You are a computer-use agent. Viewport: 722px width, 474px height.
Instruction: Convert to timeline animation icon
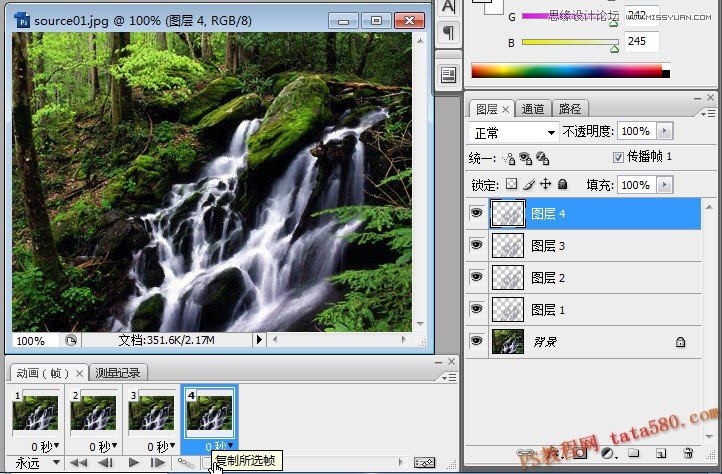424,462
